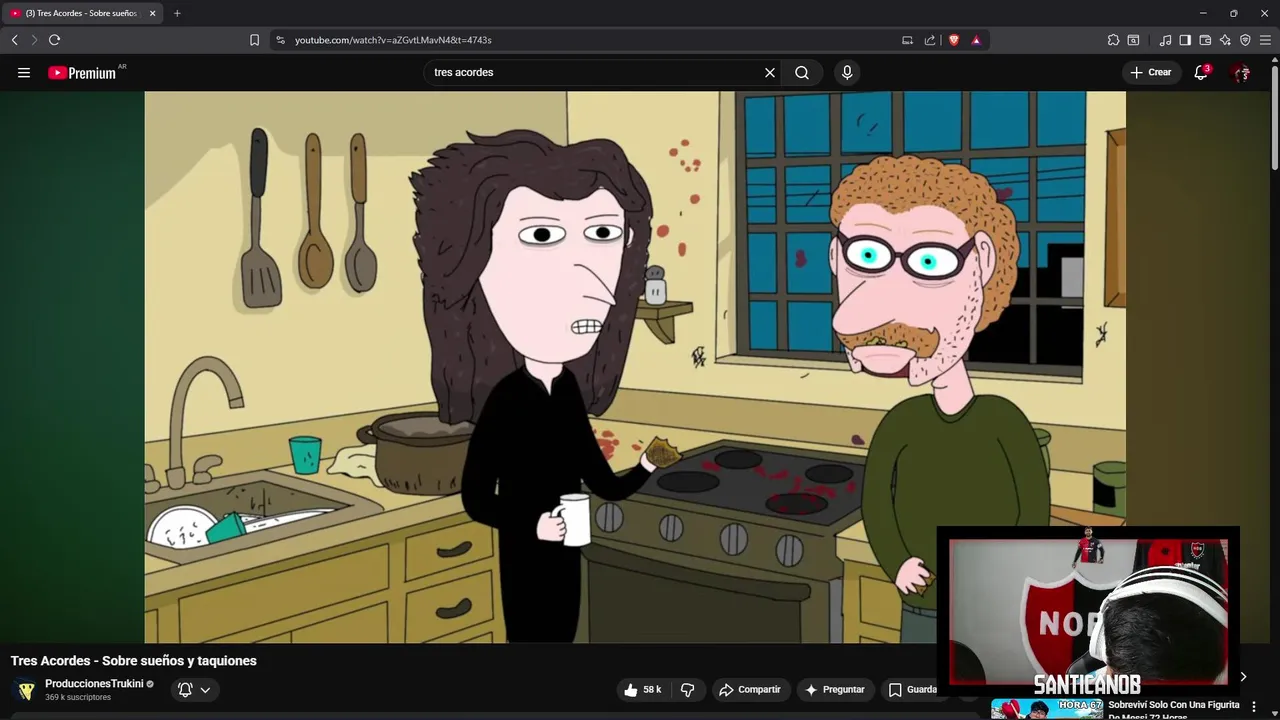Open the browser extensions puzzle icon

tap(1113, 40)
